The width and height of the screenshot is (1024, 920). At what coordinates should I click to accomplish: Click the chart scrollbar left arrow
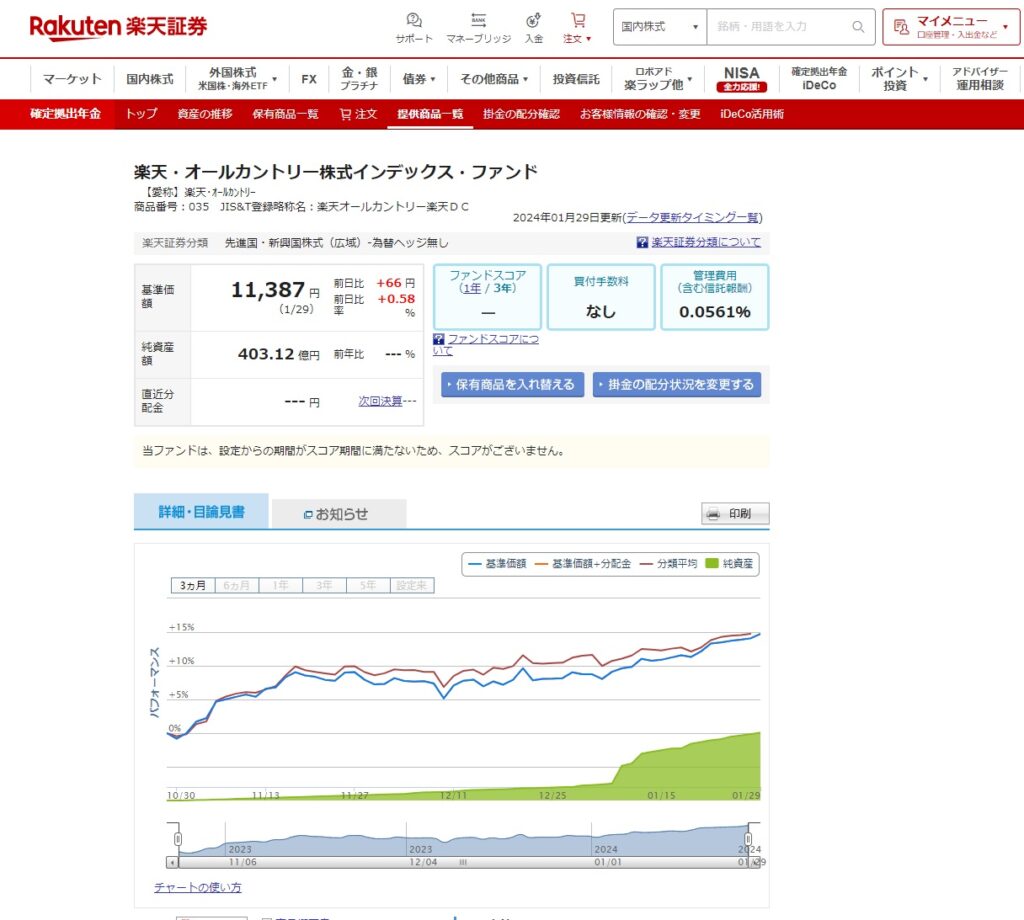click(172, 863)
